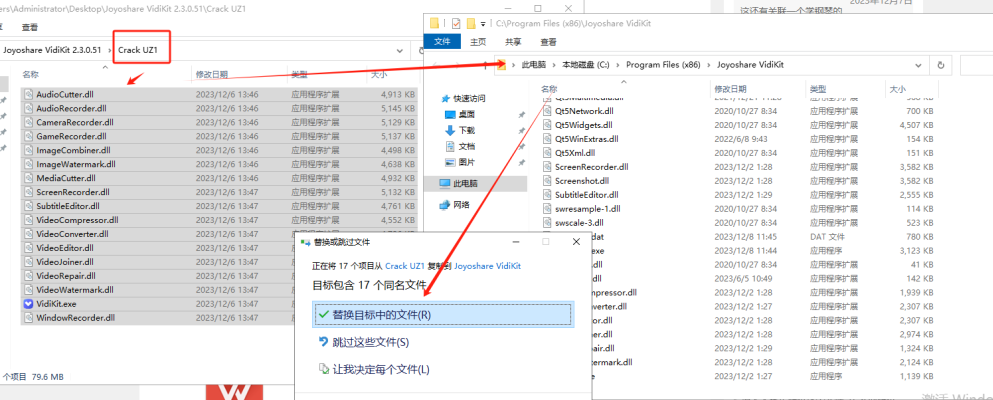The width and height of the screenshot is (993, 400).
Task: Click the Downloads (下载) arrow icon in sidebar
Action: [x=450, y=130]
